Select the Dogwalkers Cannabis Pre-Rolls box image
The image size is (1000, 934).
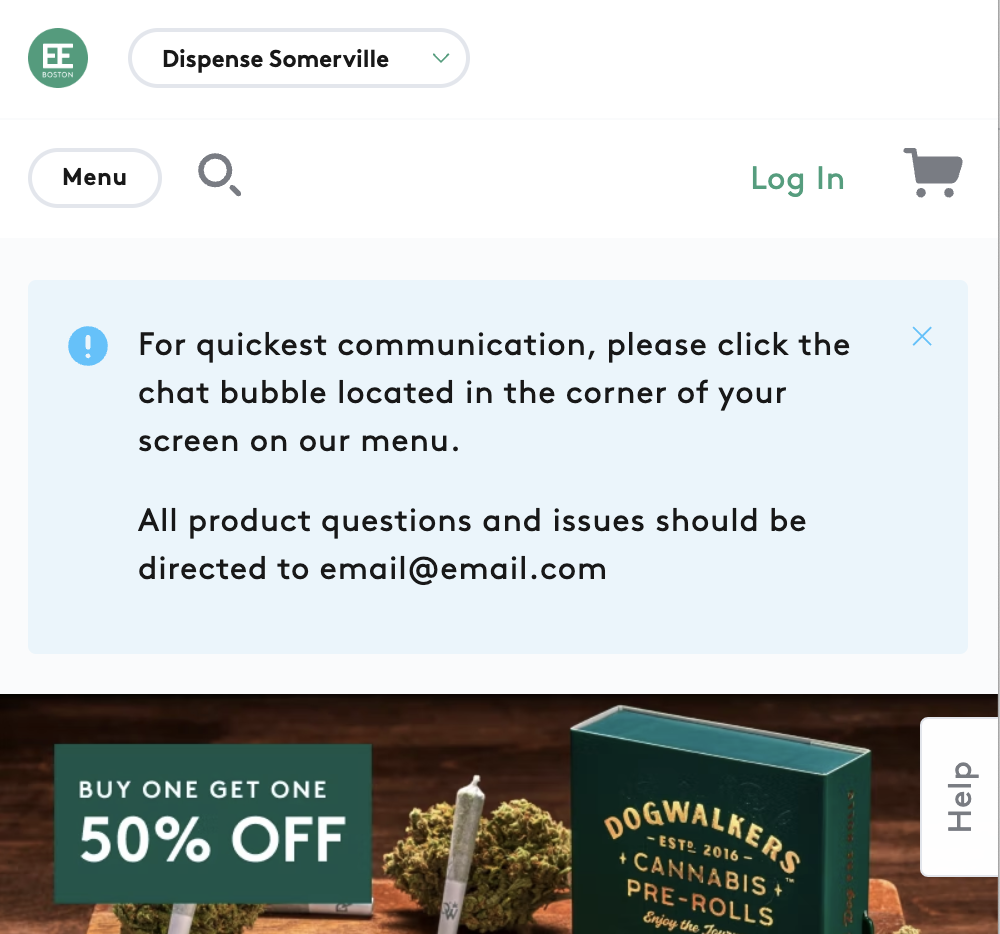coord(719,822)
